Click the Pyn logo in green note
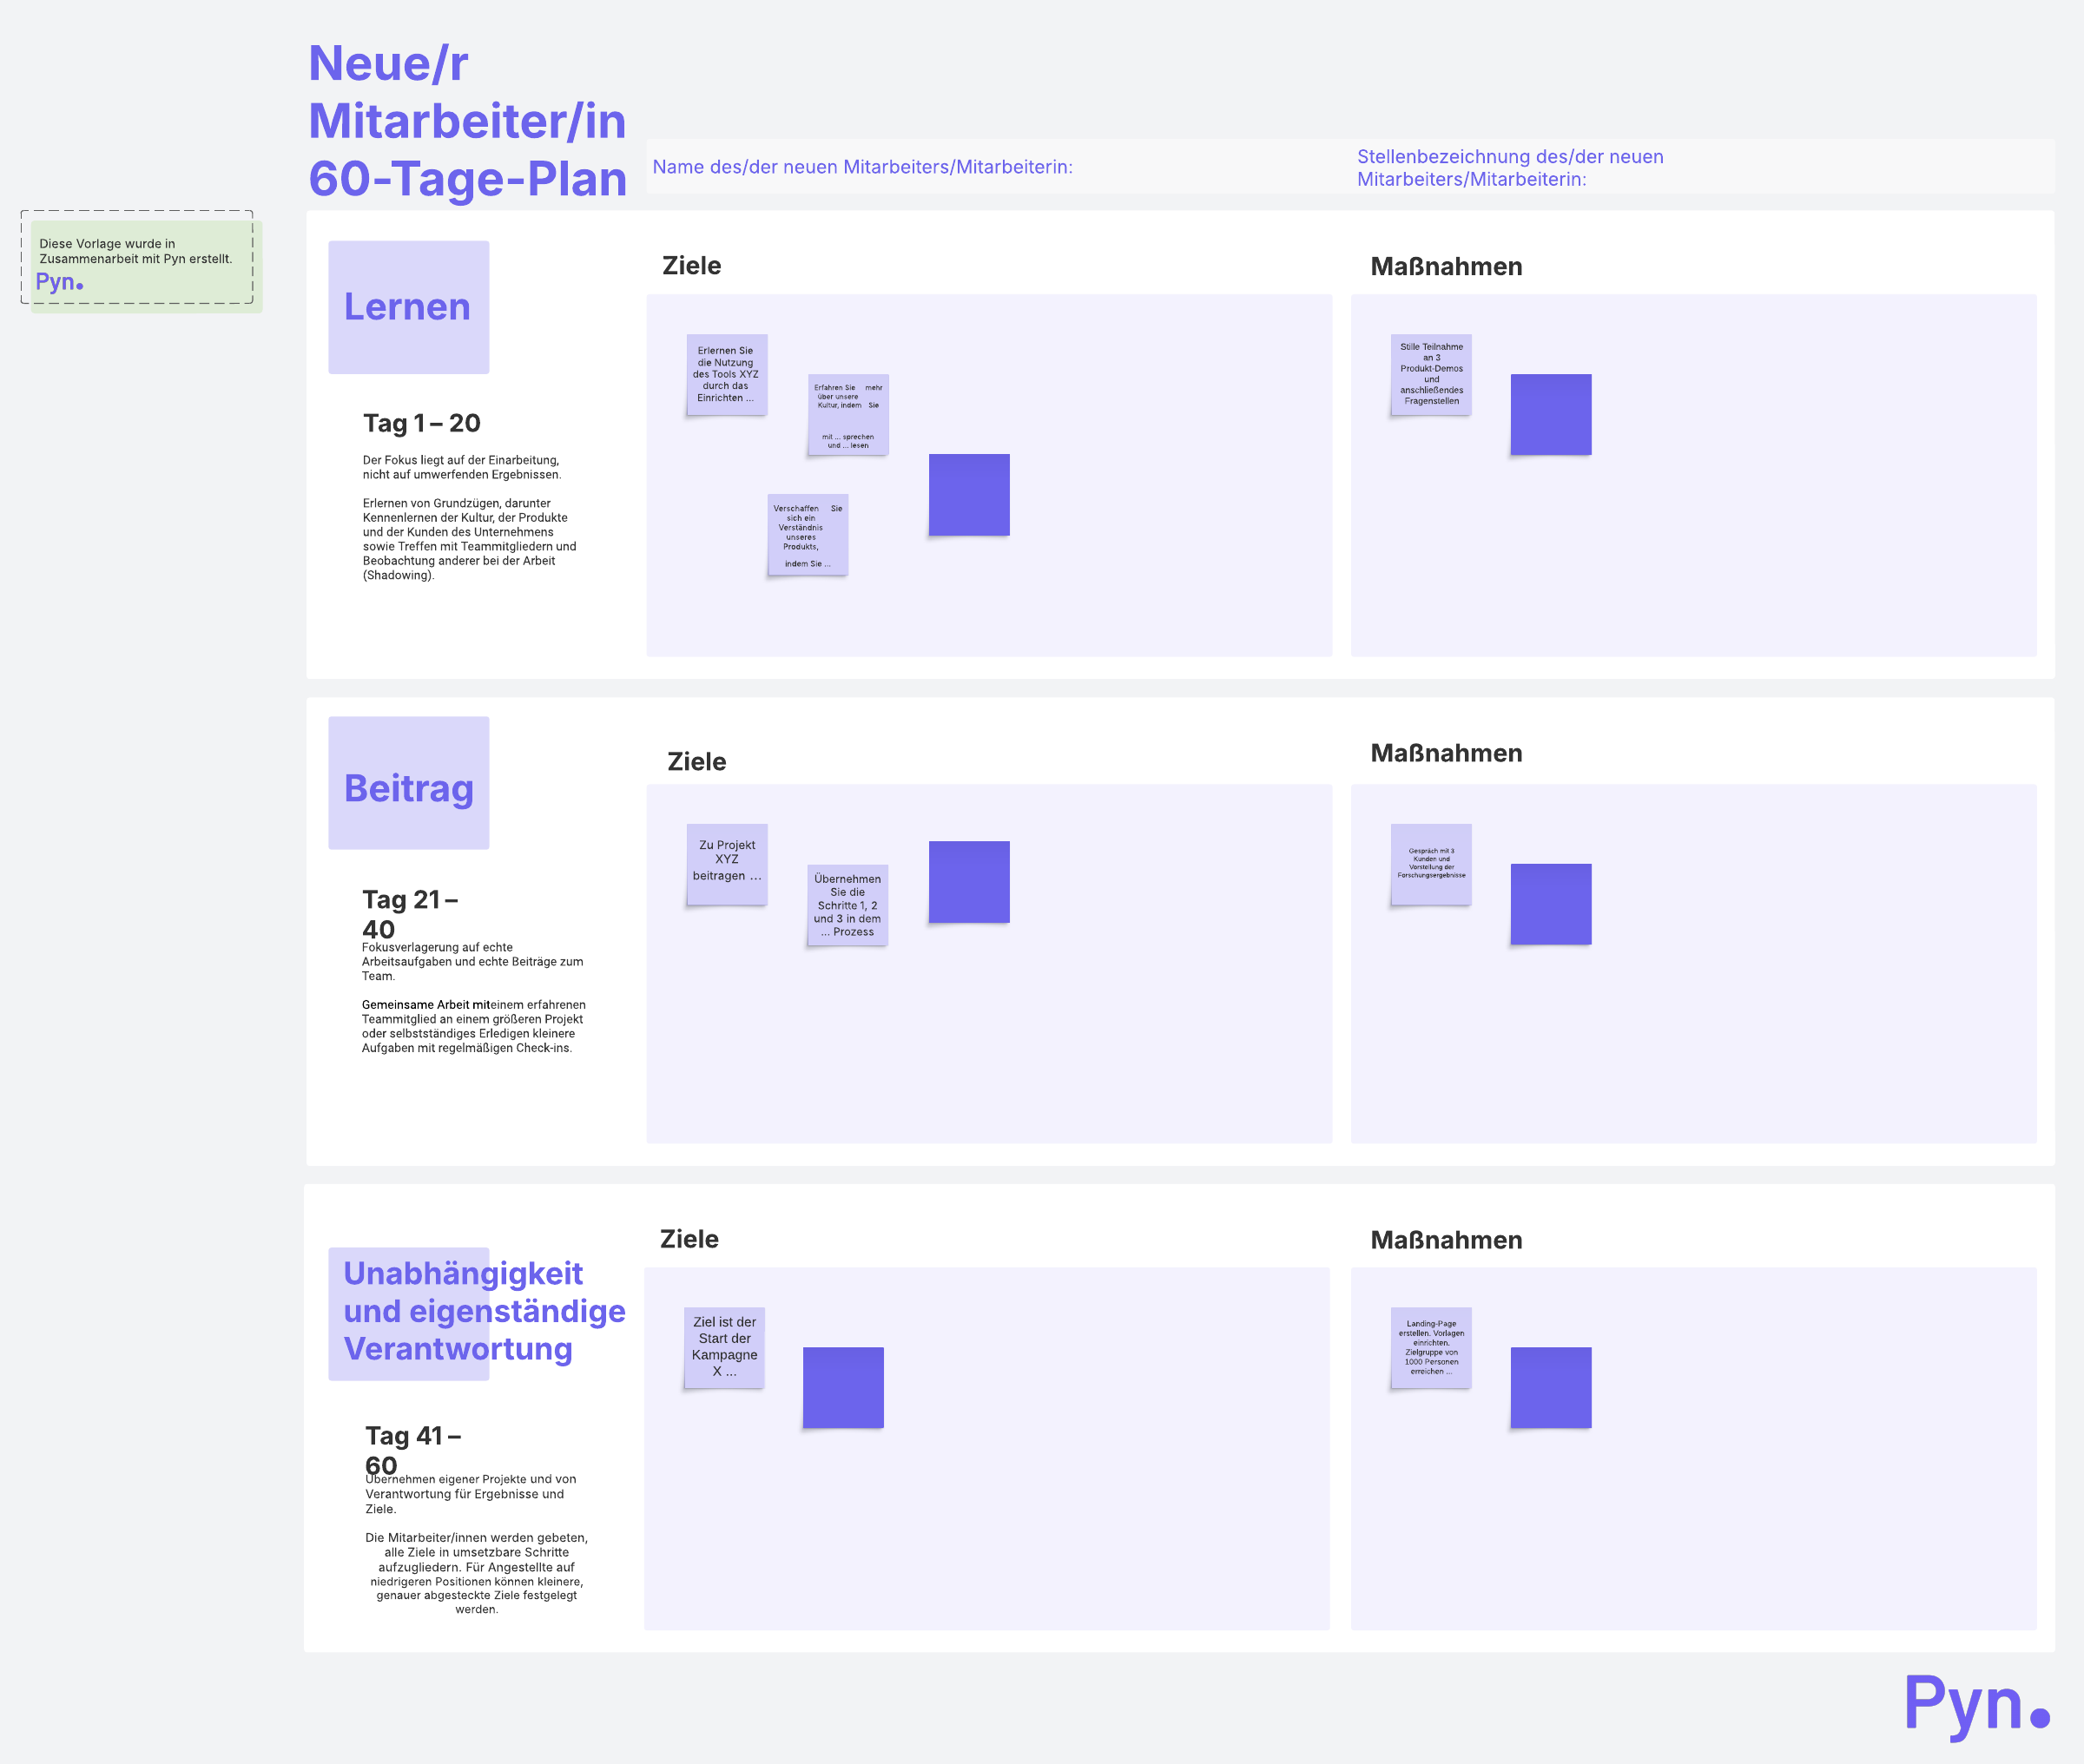 click(x=59, y=282)
